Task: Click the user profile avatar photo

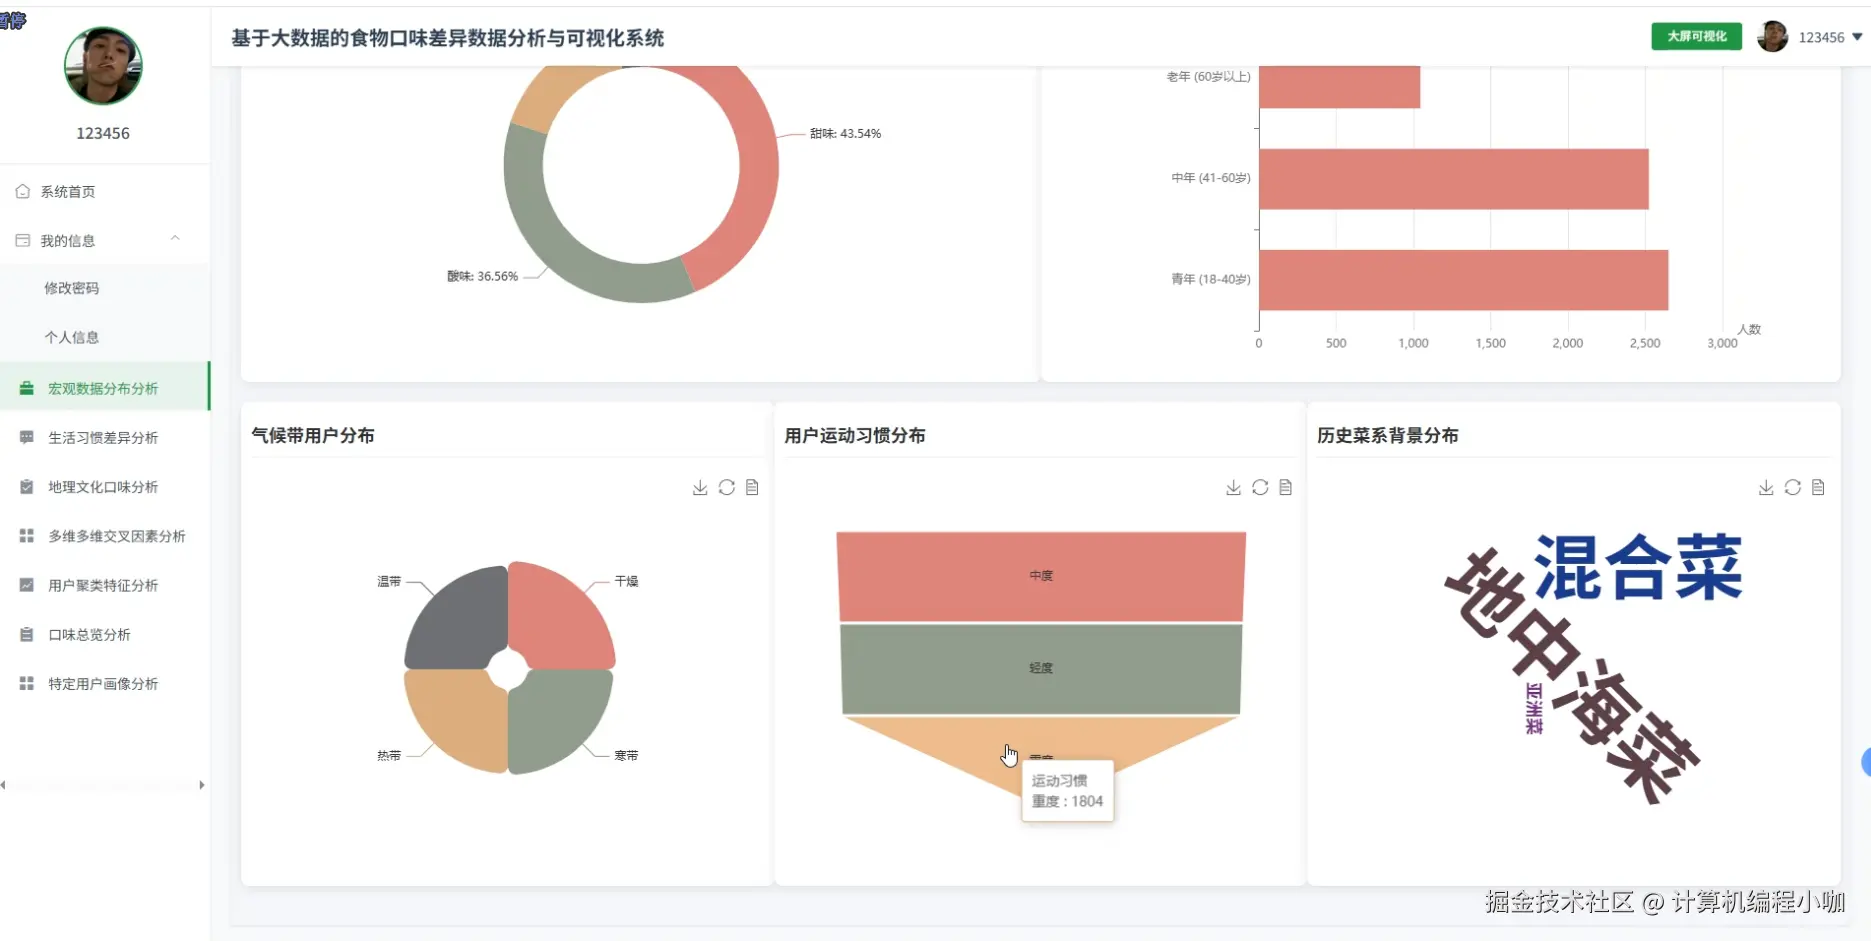Action: point(103,66)
